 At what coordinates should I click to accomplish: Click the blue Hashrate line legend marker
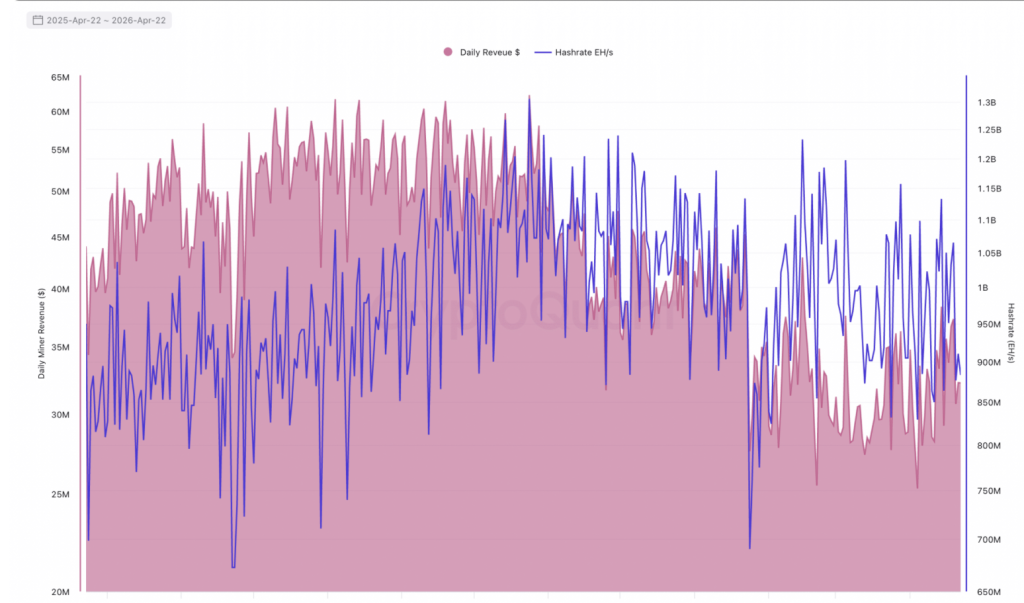[543, 51]
